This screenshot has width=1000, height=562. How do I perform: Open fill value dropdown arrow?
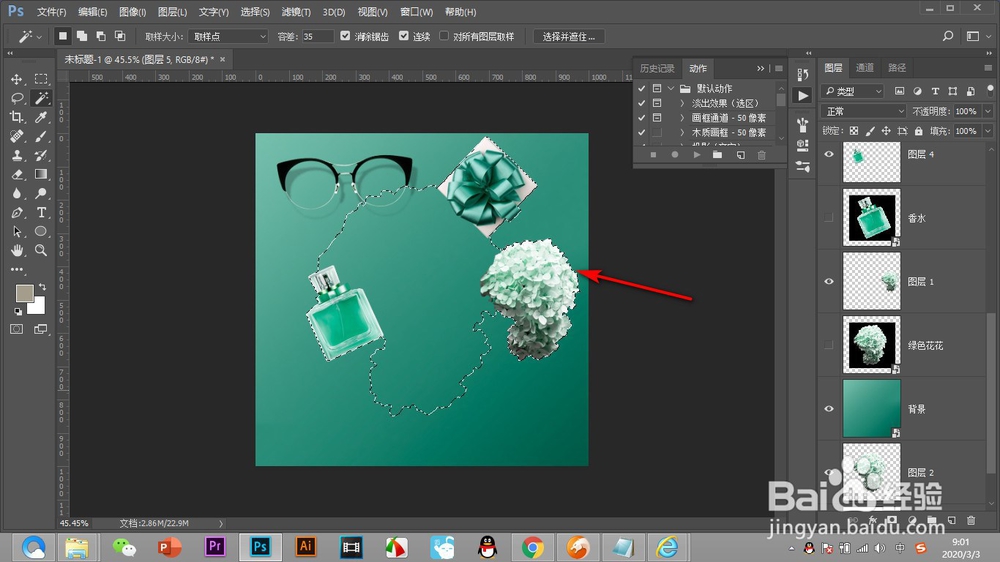click(x=988, y=131)
